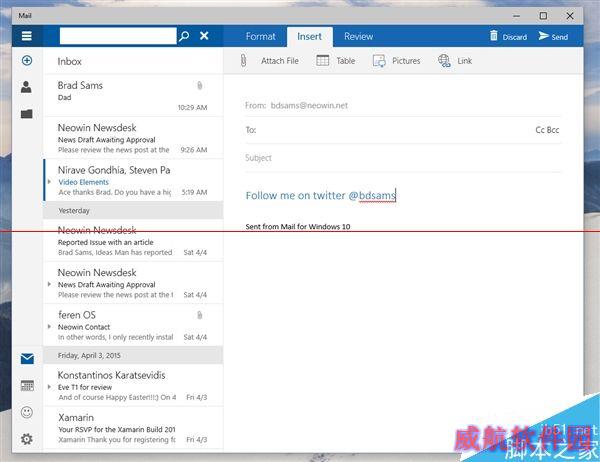
Task: Expand the Neowin Contact conversation
Action: point(49,327)
